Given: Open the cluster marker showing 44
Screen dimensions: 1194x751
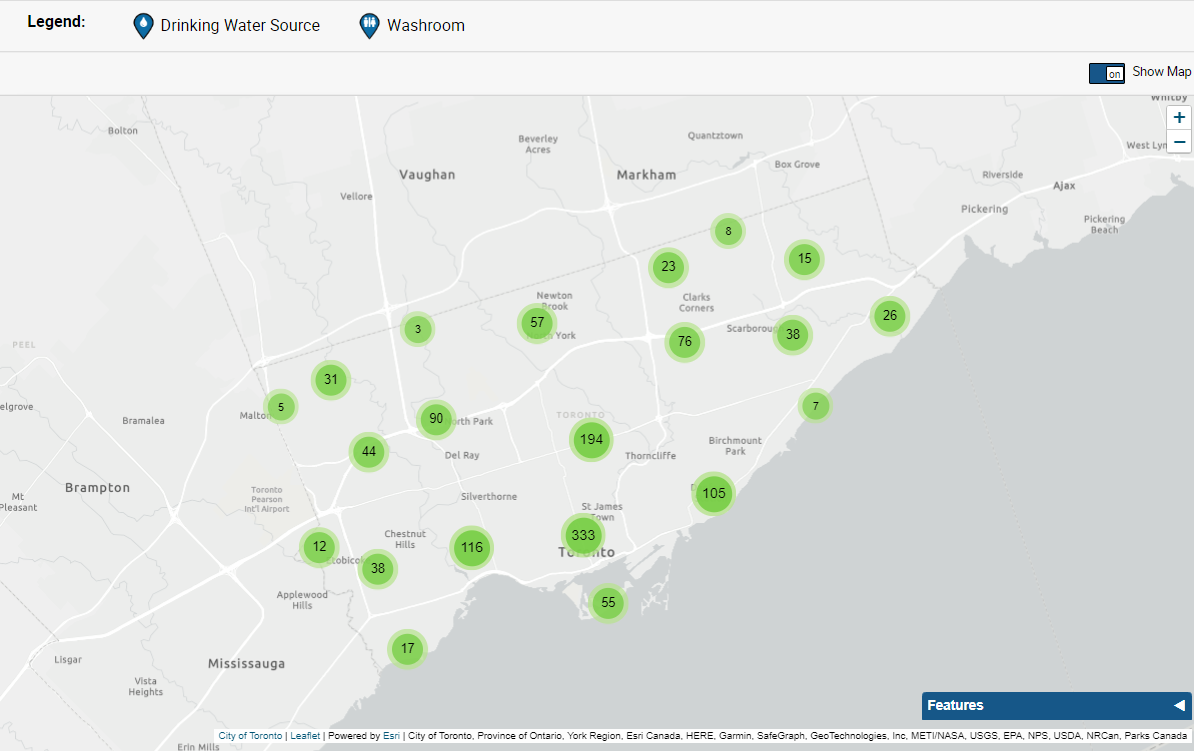Looking at the screenshot, I should click(369, 452).
